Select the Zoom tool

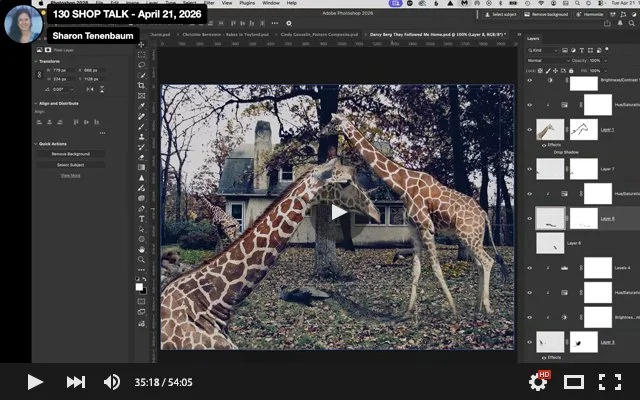point(142,260)
